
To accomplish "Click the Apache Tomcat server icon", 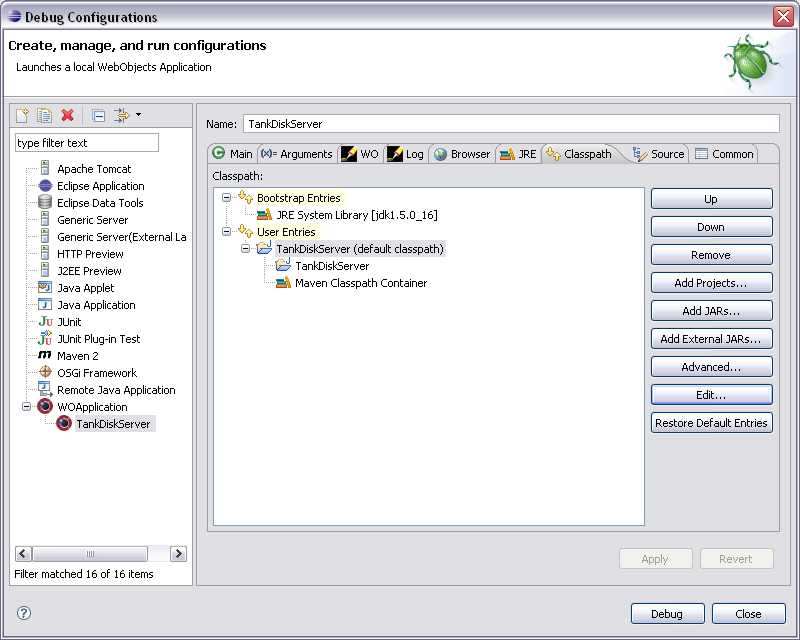I will [x=45, y=168].
